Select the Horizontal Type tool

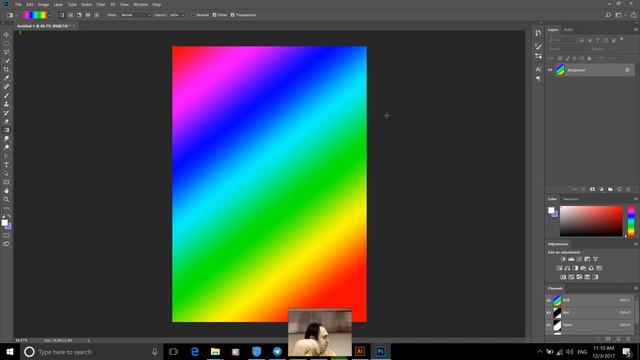coord(6,165)
